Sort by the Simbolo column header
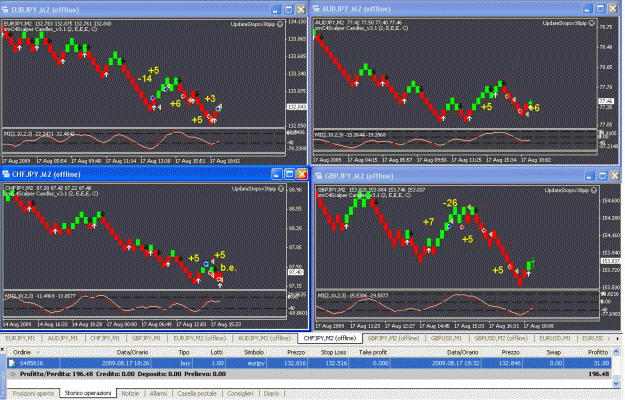This screenshot has height=400, width=625. [x=246, y=352]
